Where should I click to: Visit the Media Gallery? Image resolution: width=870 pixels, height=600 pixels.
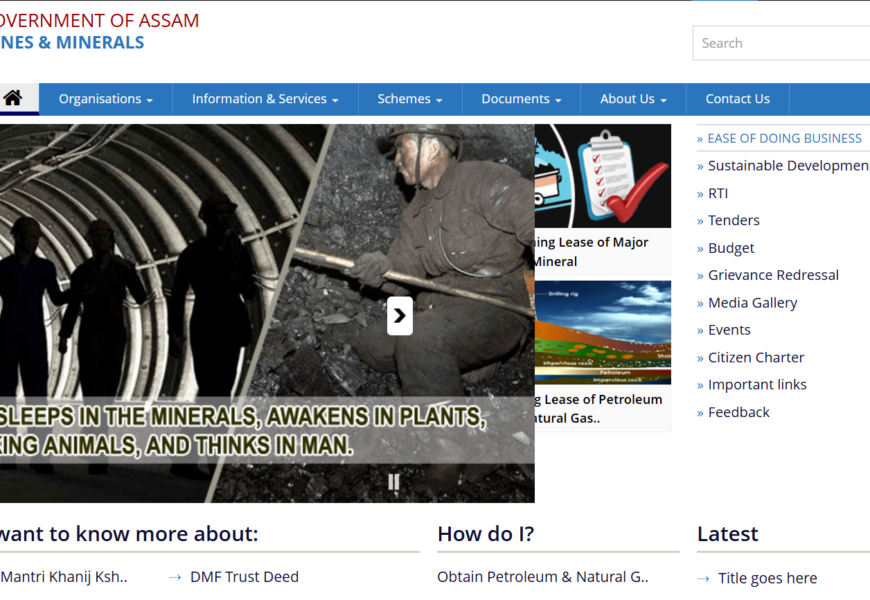click(x=752, y=302)
